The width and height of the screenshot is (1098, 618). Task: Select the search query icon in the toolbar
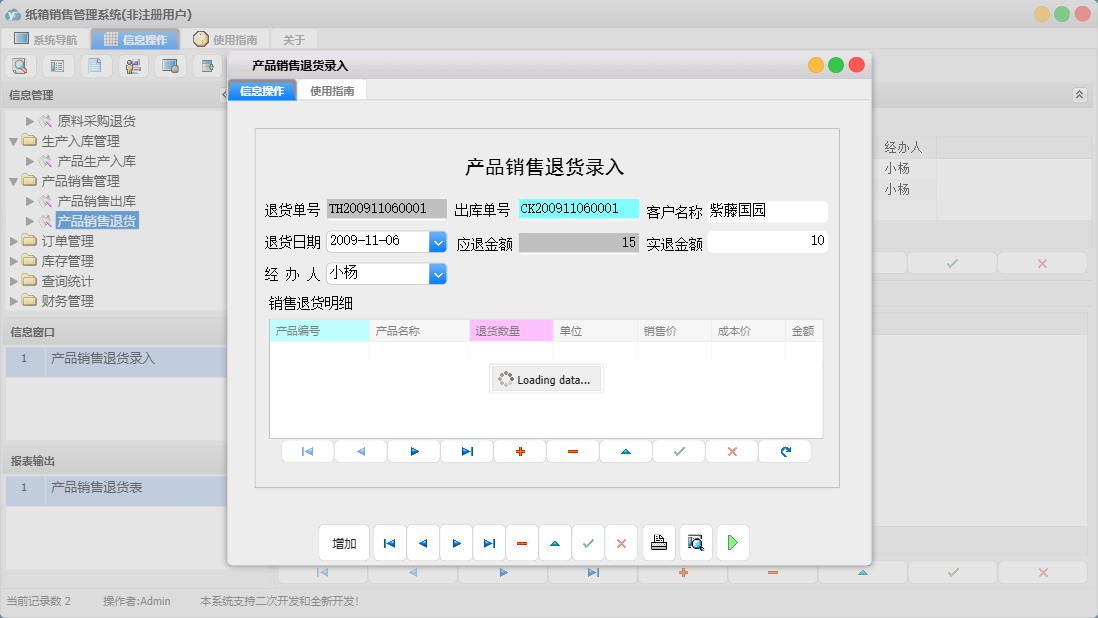(x=21, y=65)
